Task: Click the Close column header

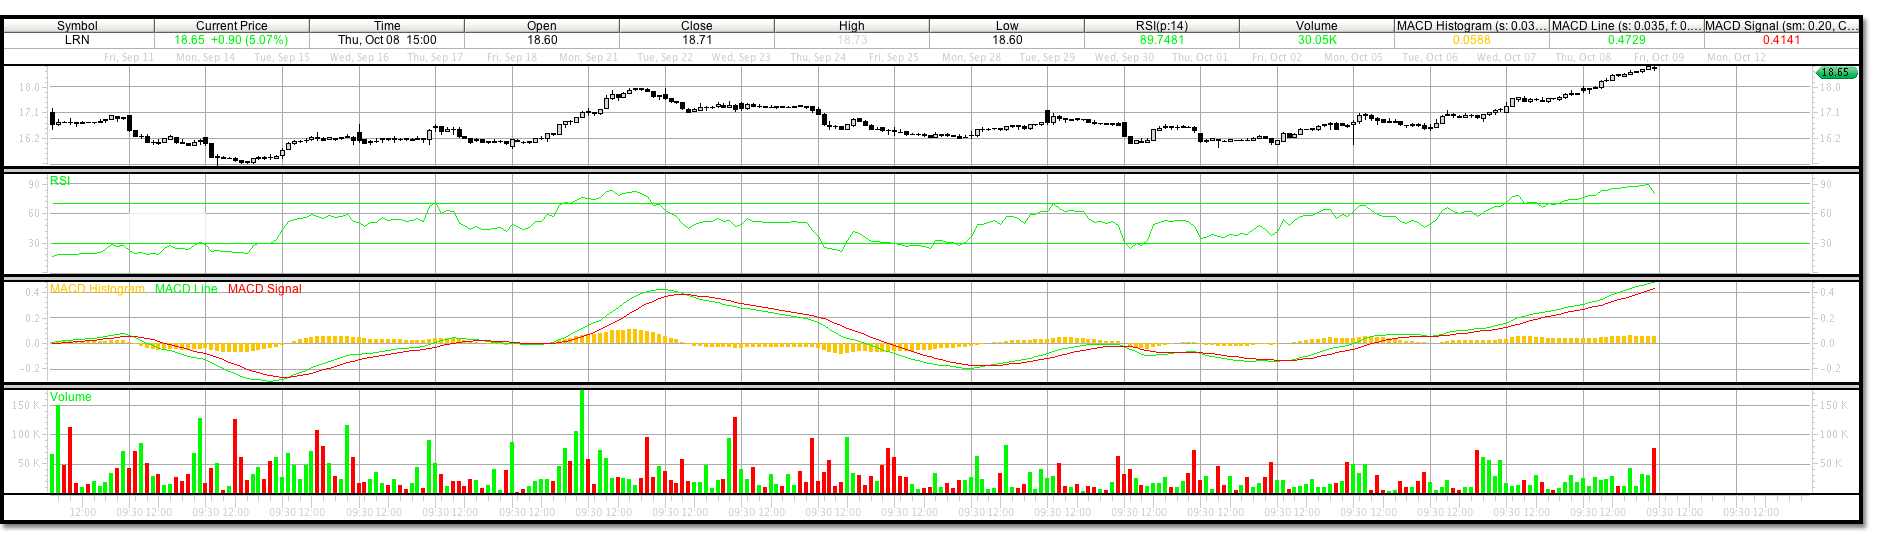Action: 697,26
